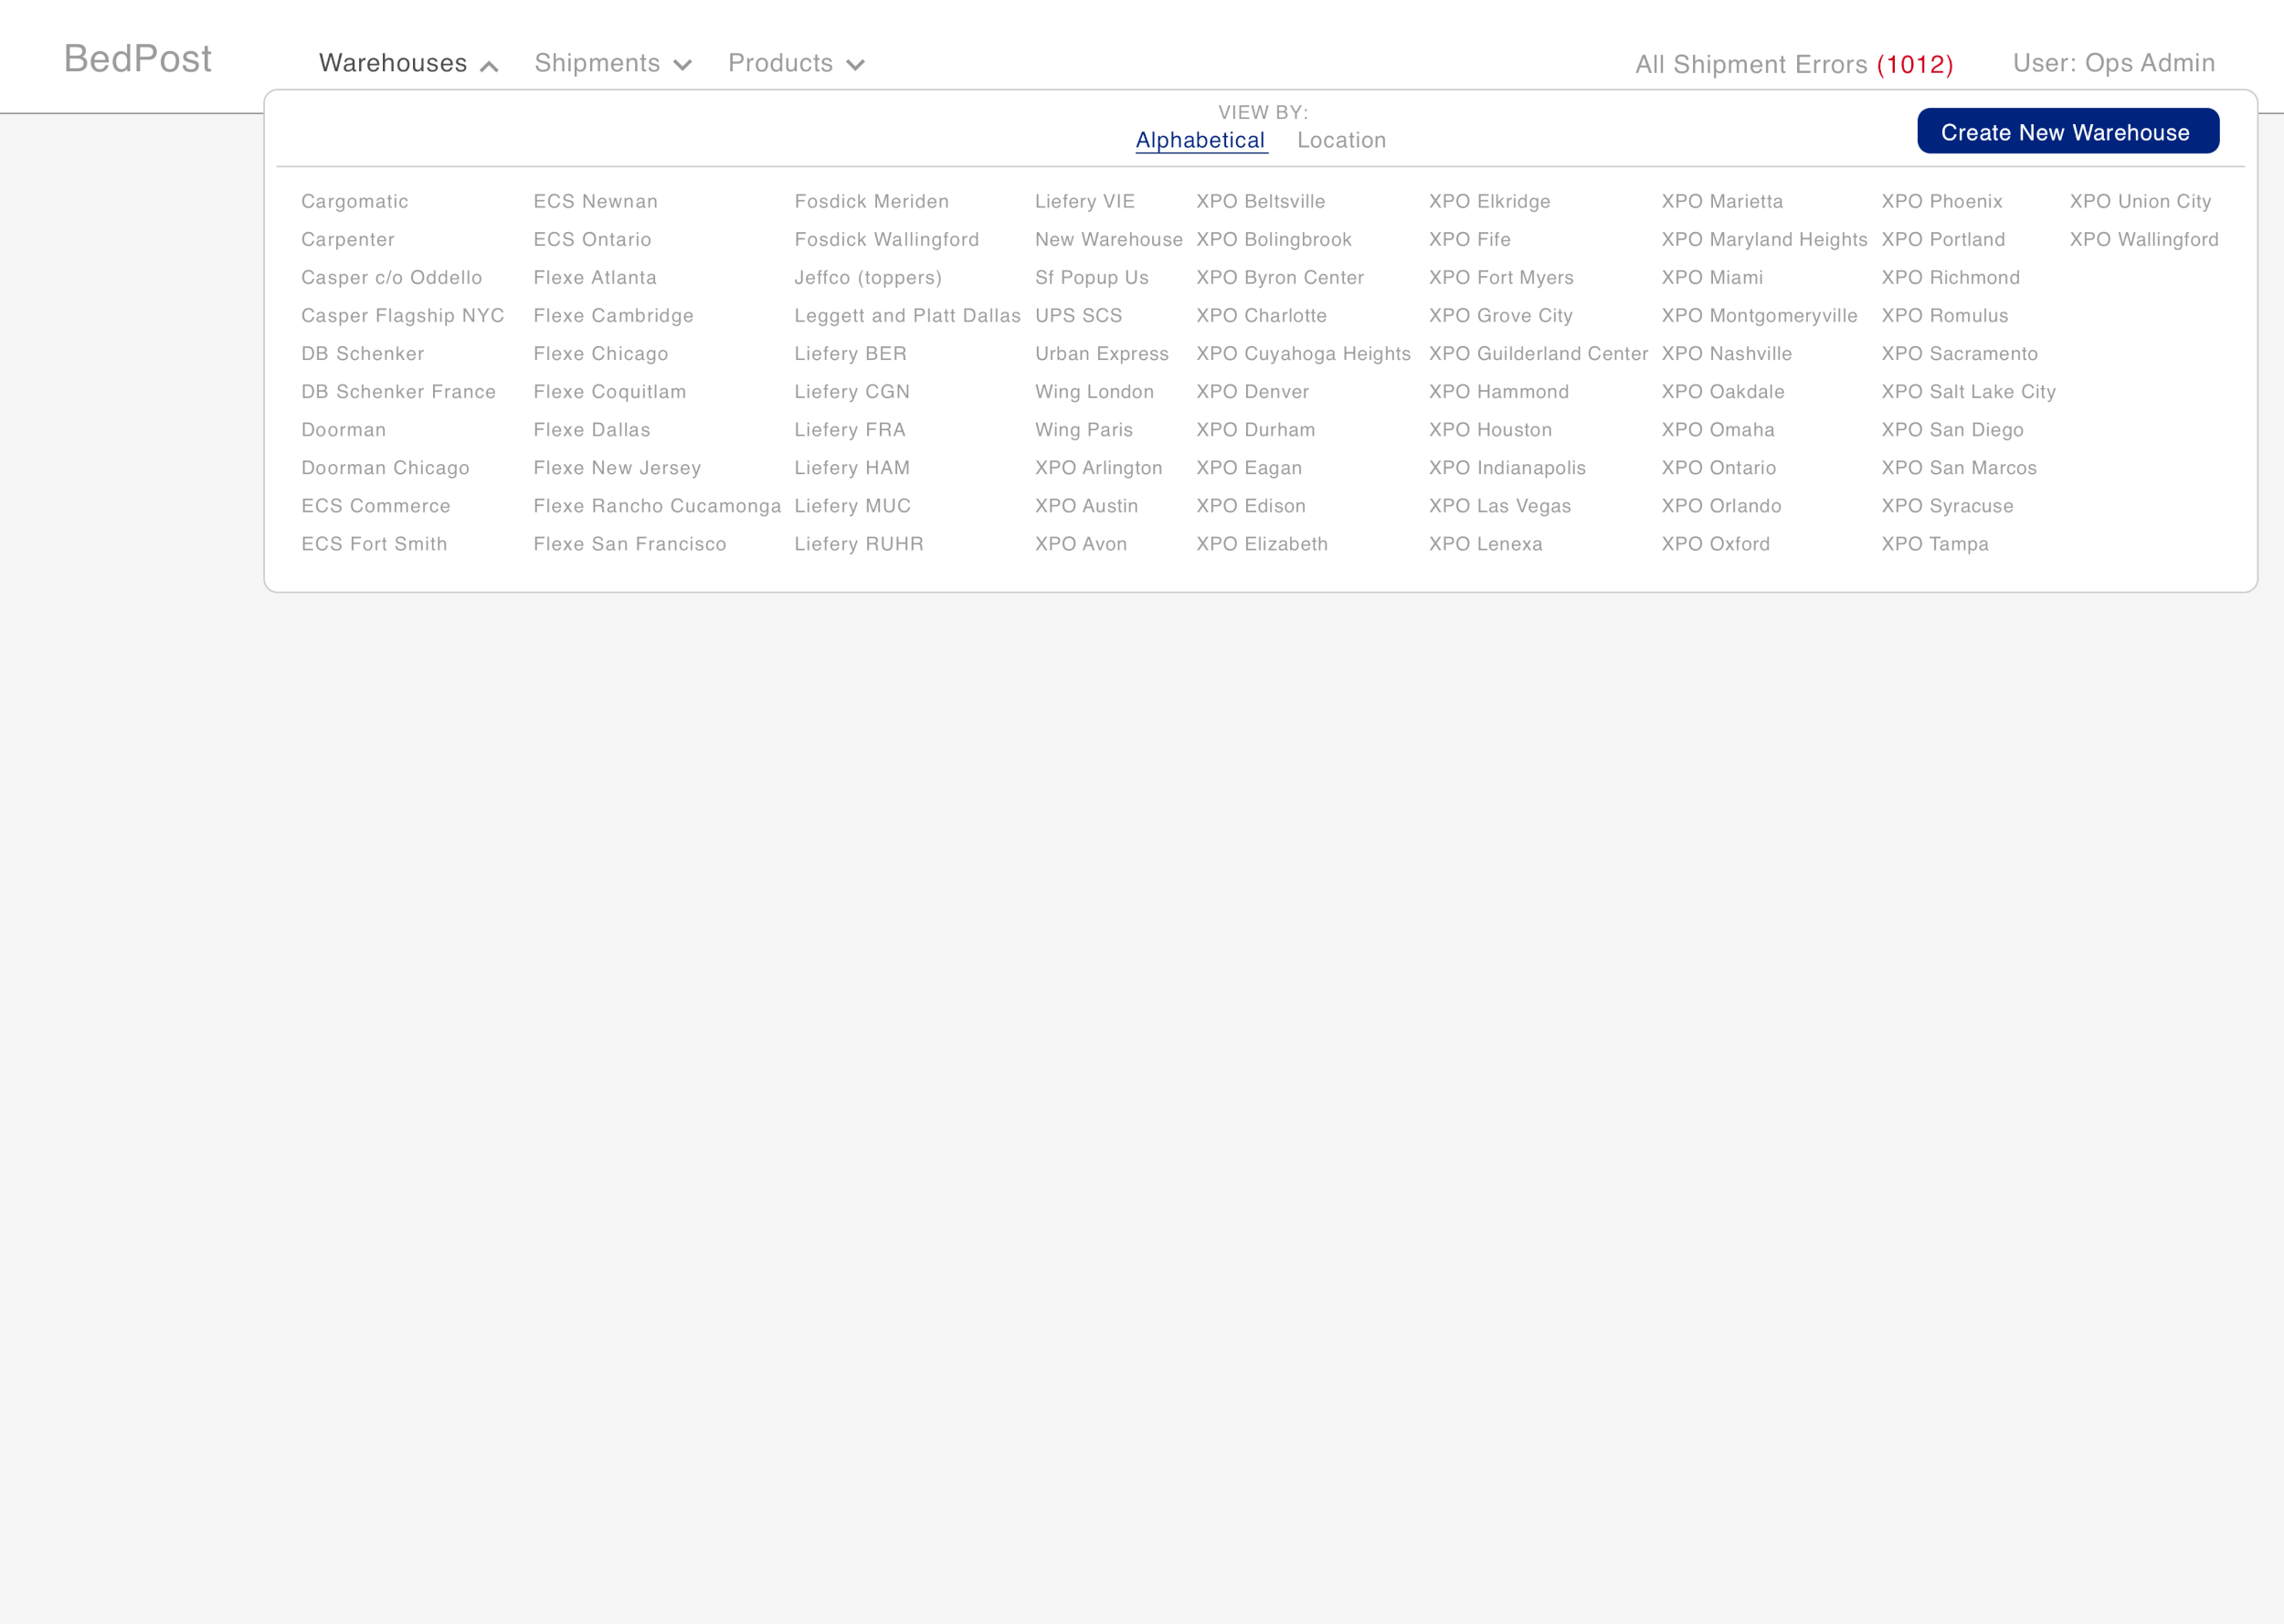Image resolution: width=2284 pixels, height=1624 pixels.
Task: Open ECS Ontario warehouse
Action: pos(592,239)
